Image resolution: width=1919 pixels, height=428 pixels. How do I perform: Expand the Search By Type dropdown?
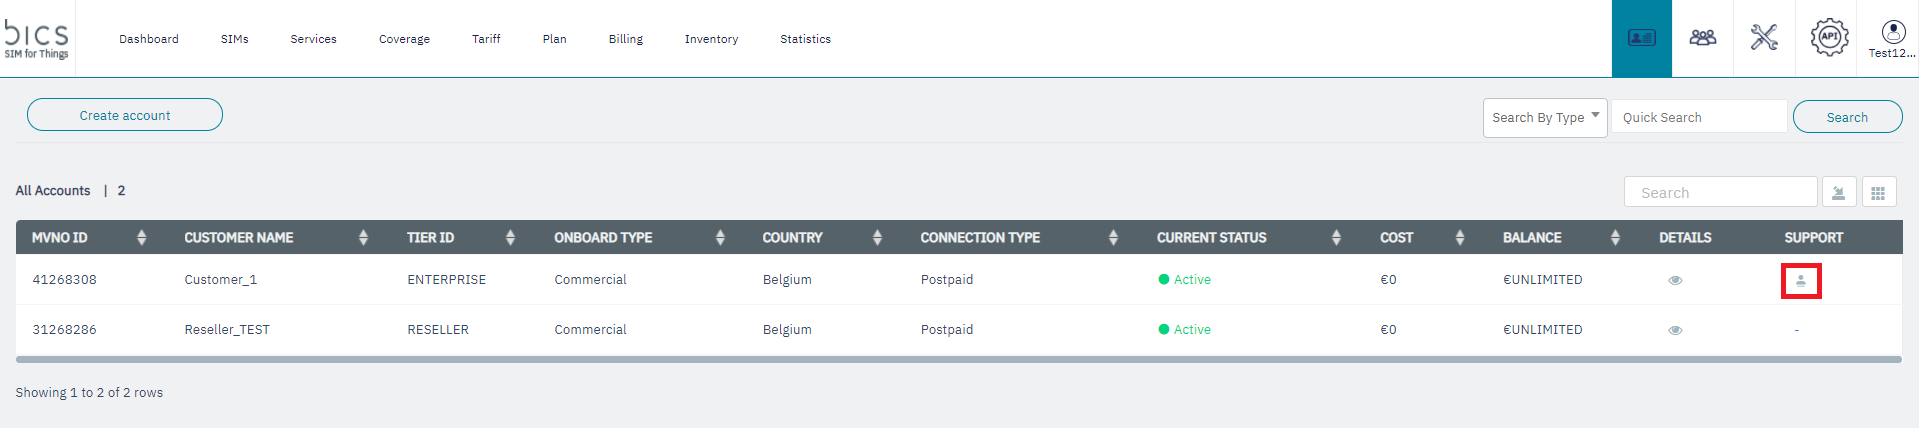click(x=1544, y=118)
